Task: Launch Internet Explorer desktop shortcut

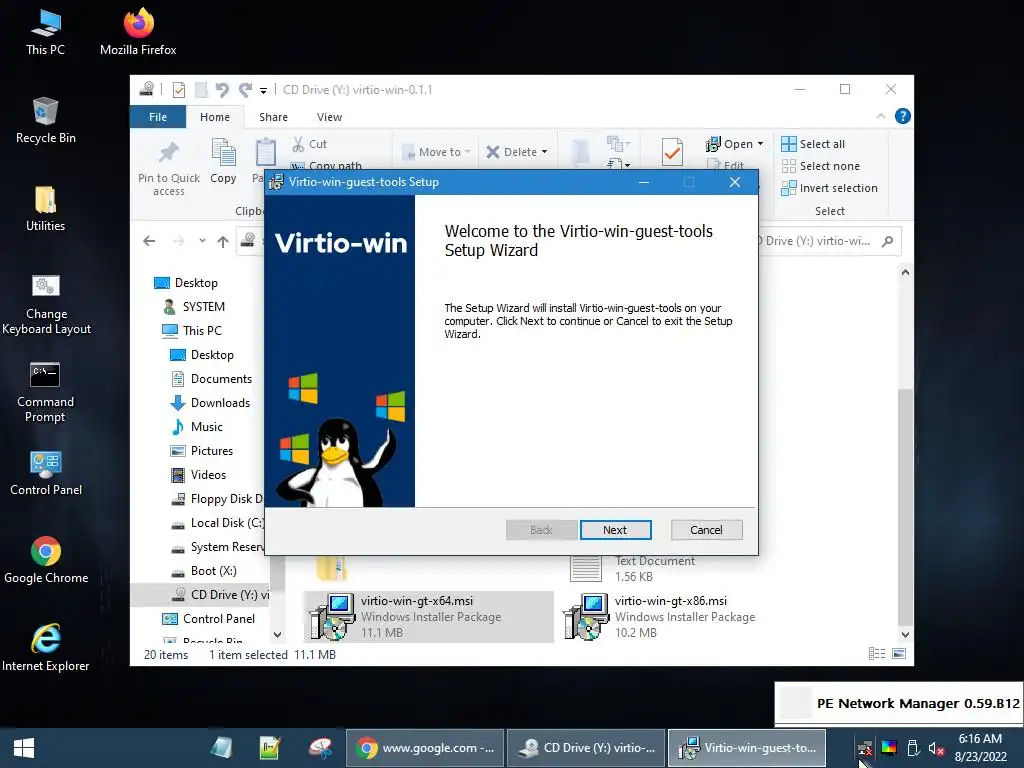Action: [46, 648]
